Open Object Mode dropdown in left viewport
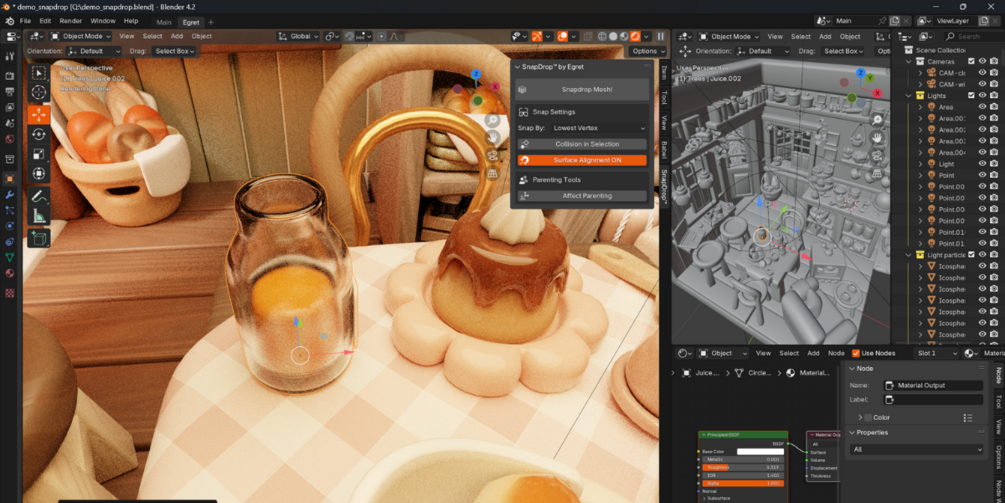Viewport: 1005px width, 503px height. (81, 37)
